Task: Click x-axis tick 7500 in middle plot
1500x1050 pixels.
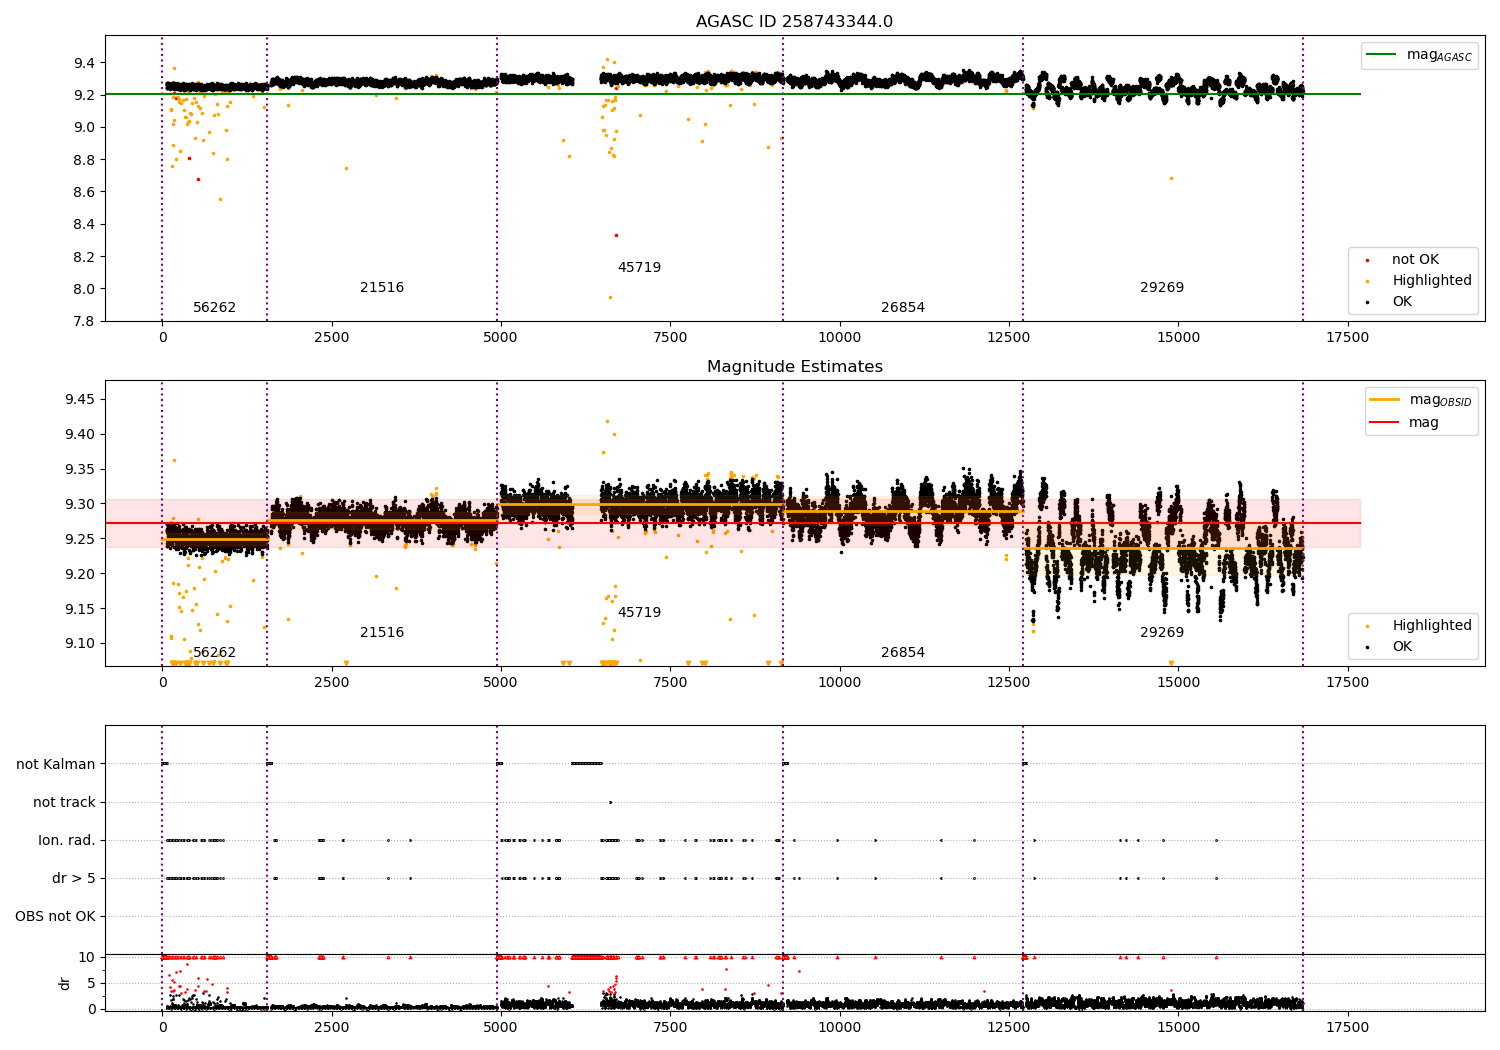Action: (670, 683)
